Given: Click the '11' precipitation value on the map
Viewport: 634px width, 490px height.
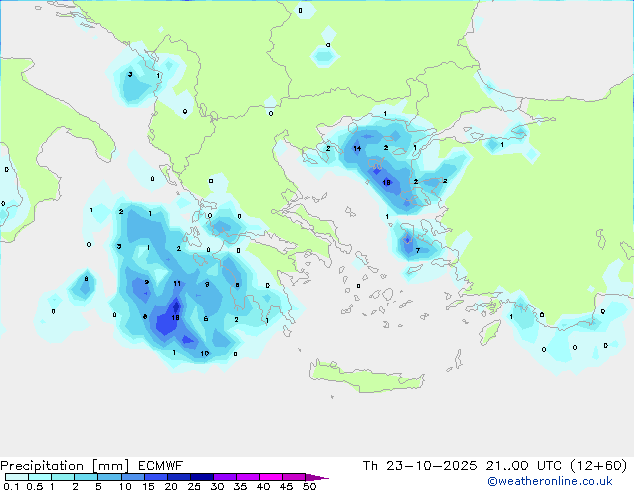Looking at the screenshot, I should (177, 284).
